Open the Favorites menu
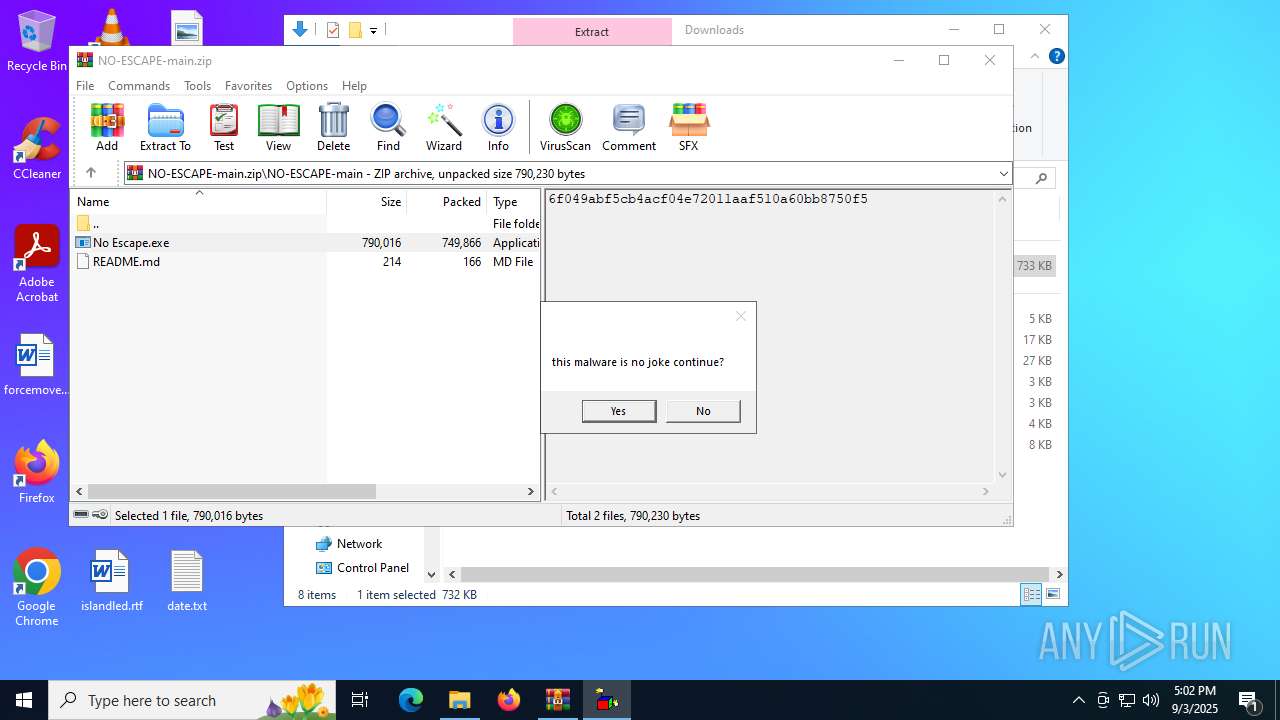 click(248, 86)
